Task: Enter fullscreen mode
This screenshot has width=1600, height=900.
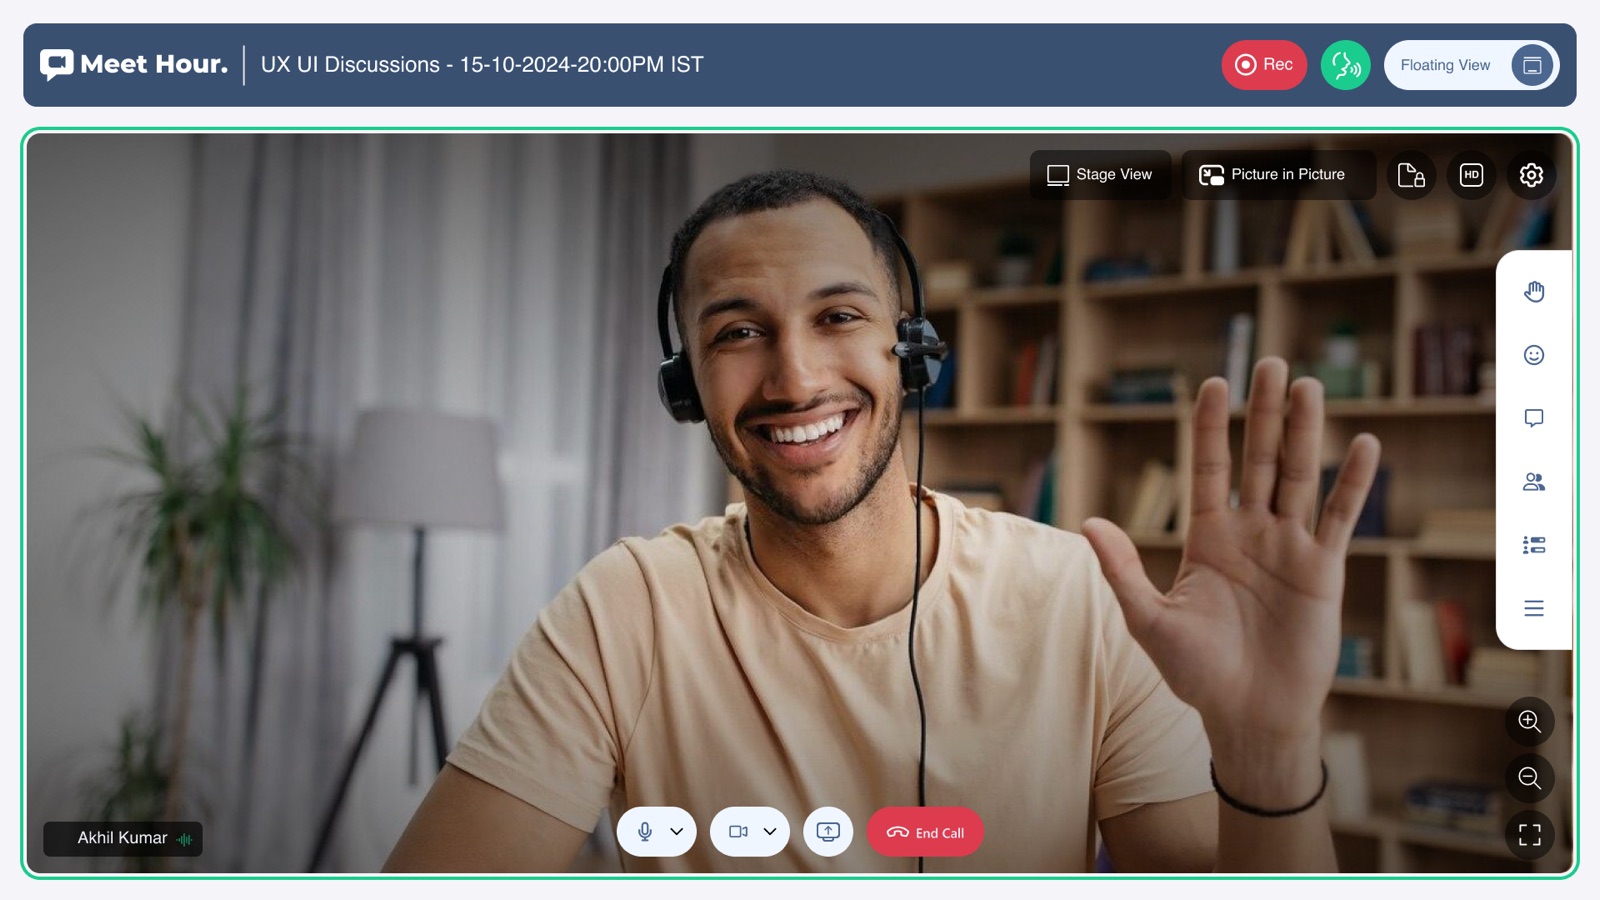Action: (1529, 835)
